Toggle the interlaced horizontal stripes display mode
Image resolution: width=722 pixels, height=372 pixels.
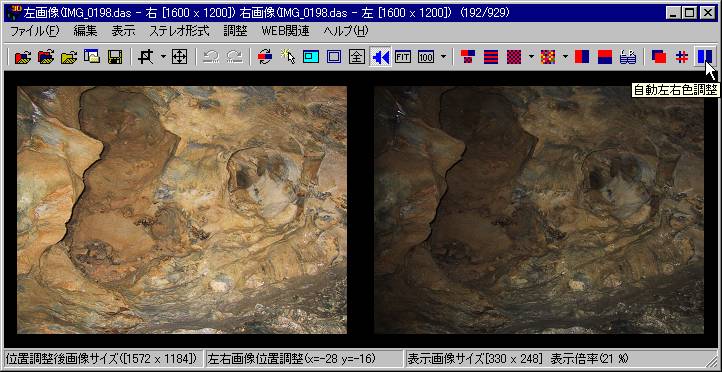490,58
